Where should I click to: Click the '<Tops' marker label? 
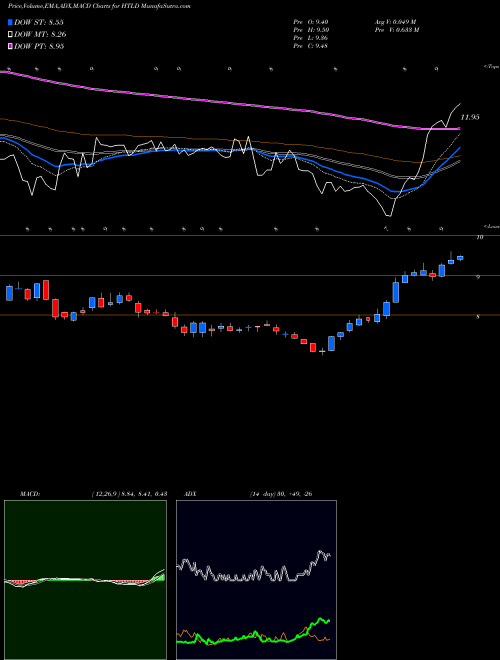[x=491, y=67]
